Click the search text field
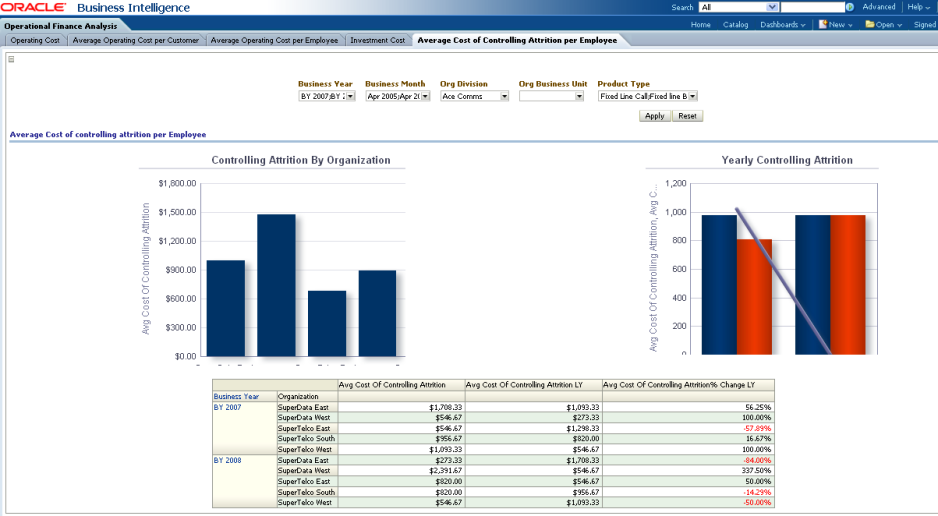The width and height of the screenshot is (938, 516). (812, 7)
